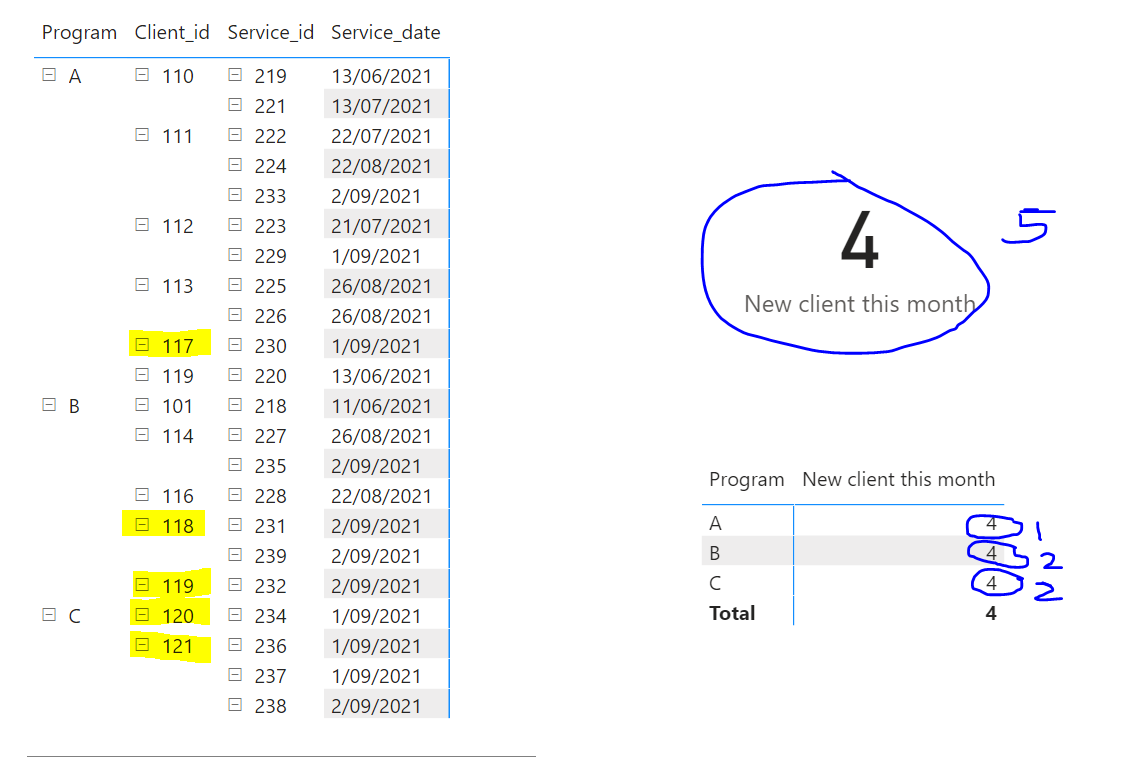
Task: Collapse Program A row group
Action: click(49, 74)
